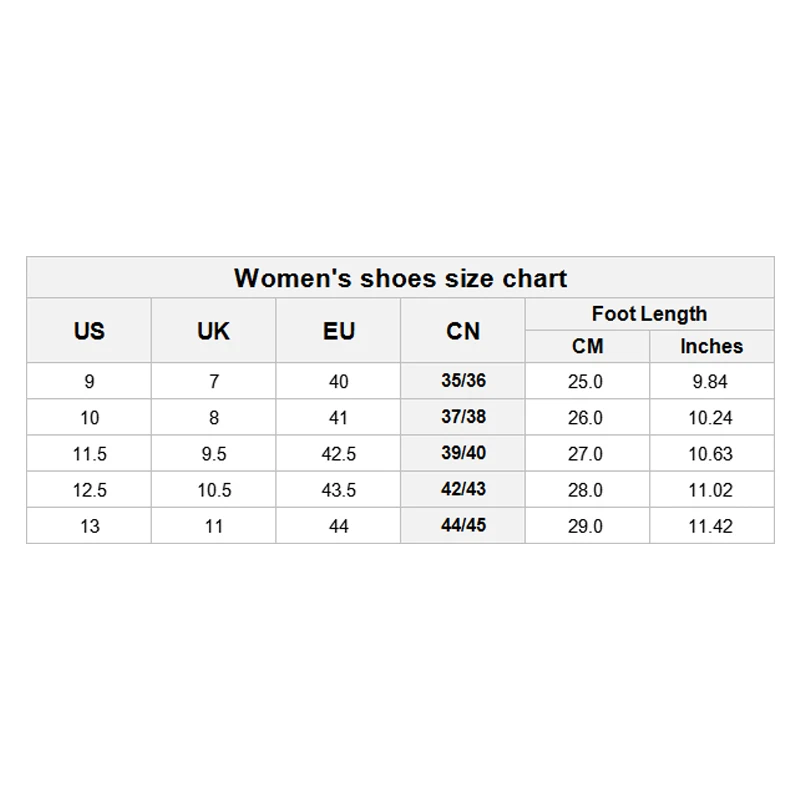
Task: Click the CN column header
Action: (463, 331)
